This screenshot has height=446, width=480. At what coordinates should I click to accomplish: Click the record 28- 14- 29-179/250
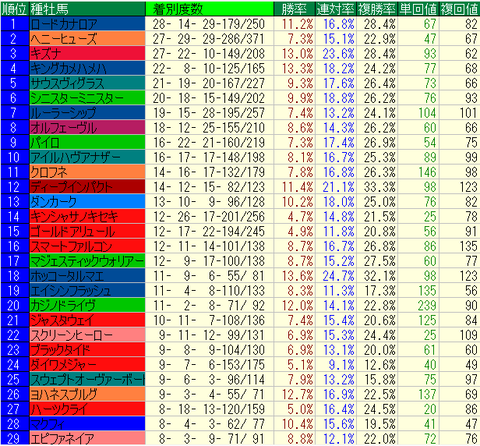(209, 24)
